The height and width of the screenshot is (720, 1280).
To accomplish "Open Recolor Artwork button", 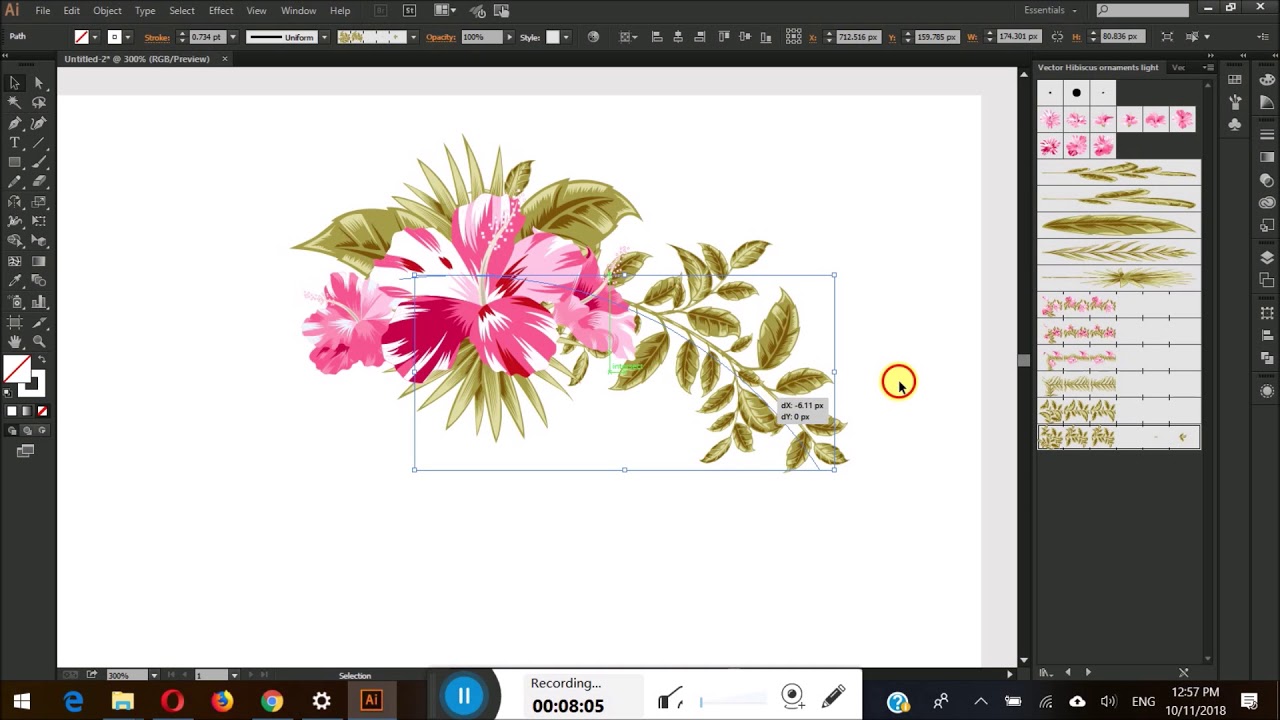I will point(593,37).
